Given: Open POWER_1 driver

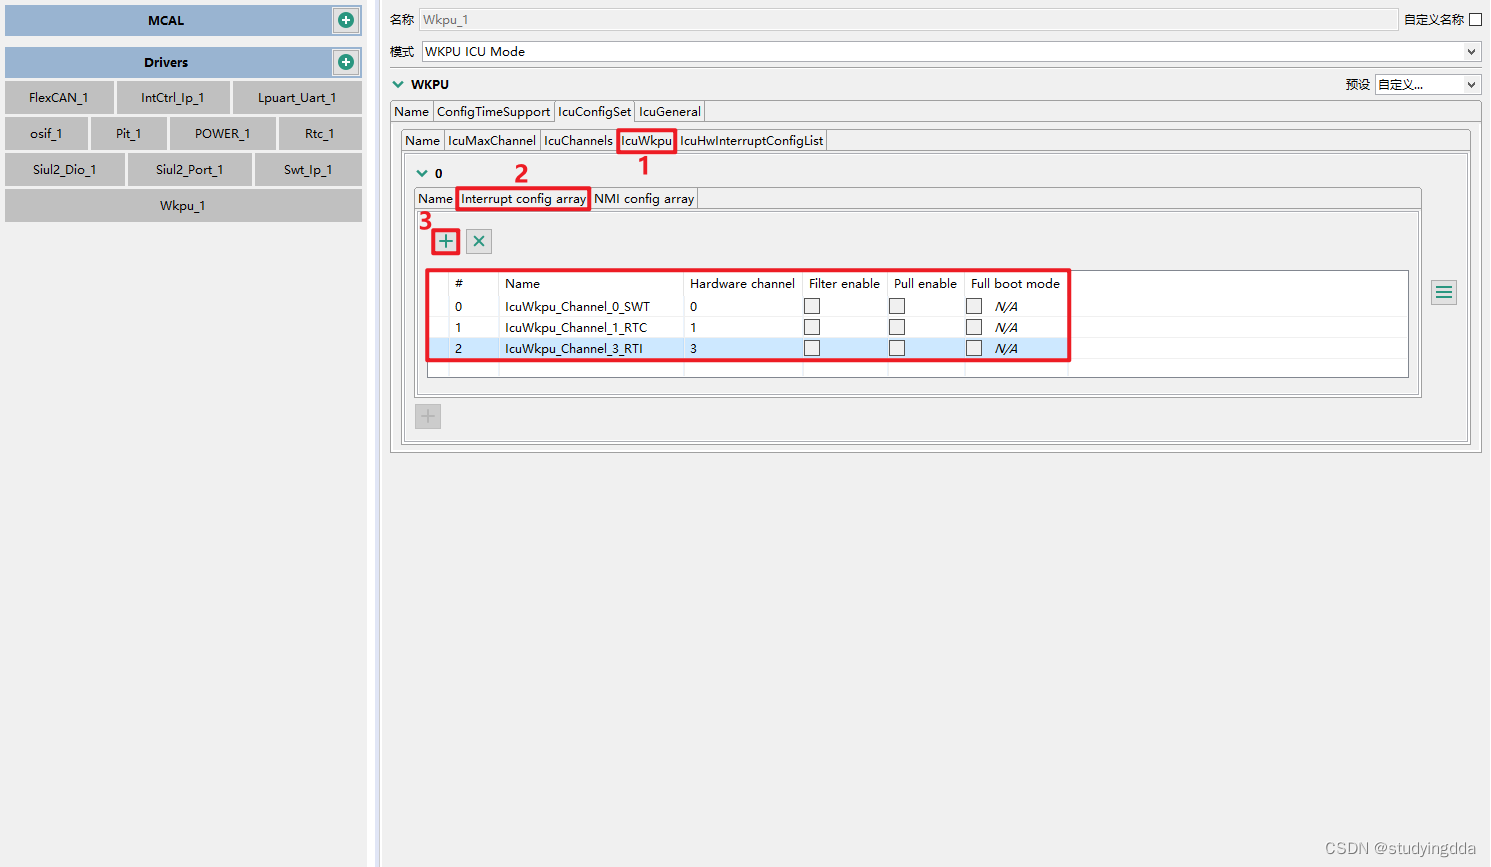Looking at the screenshot, I should point(222,133).
